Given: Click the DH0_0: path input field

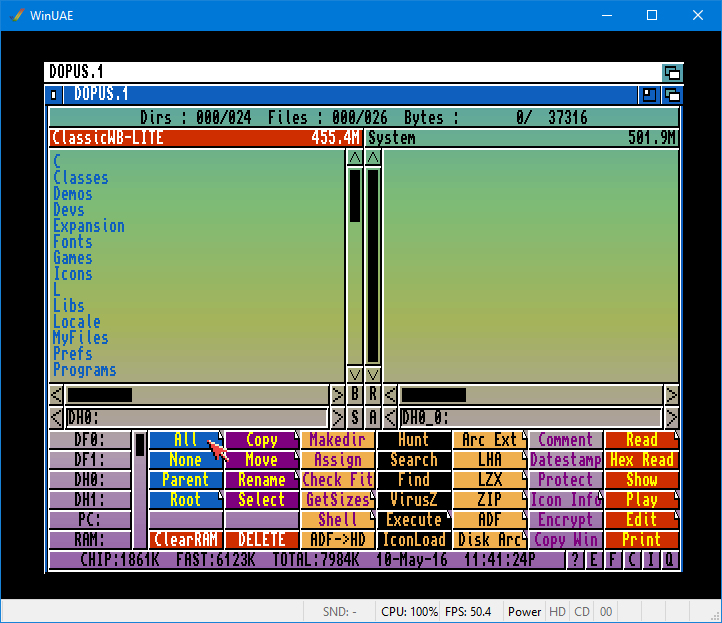Looking at the screenshot, I should [530, 418].
